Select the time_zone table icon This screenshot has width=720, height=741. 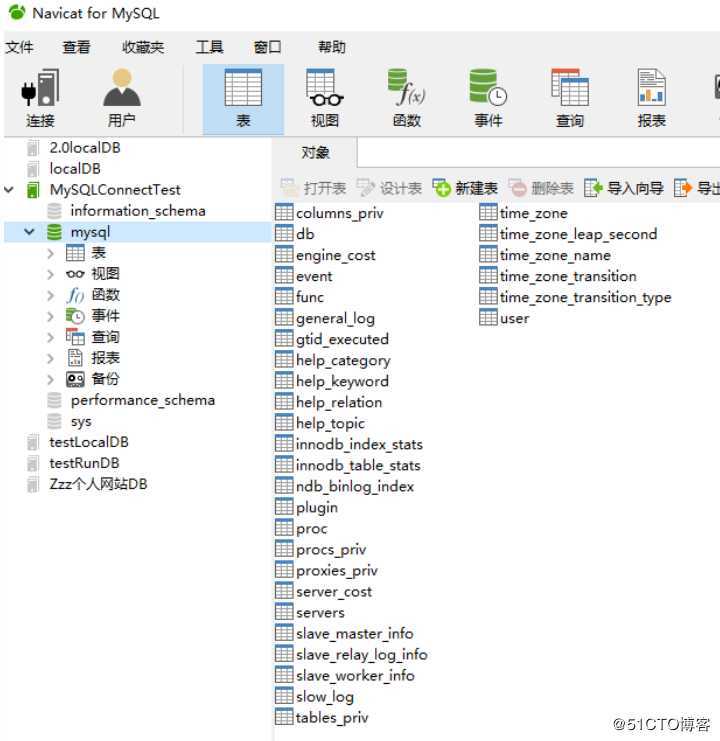click(488, 212)
